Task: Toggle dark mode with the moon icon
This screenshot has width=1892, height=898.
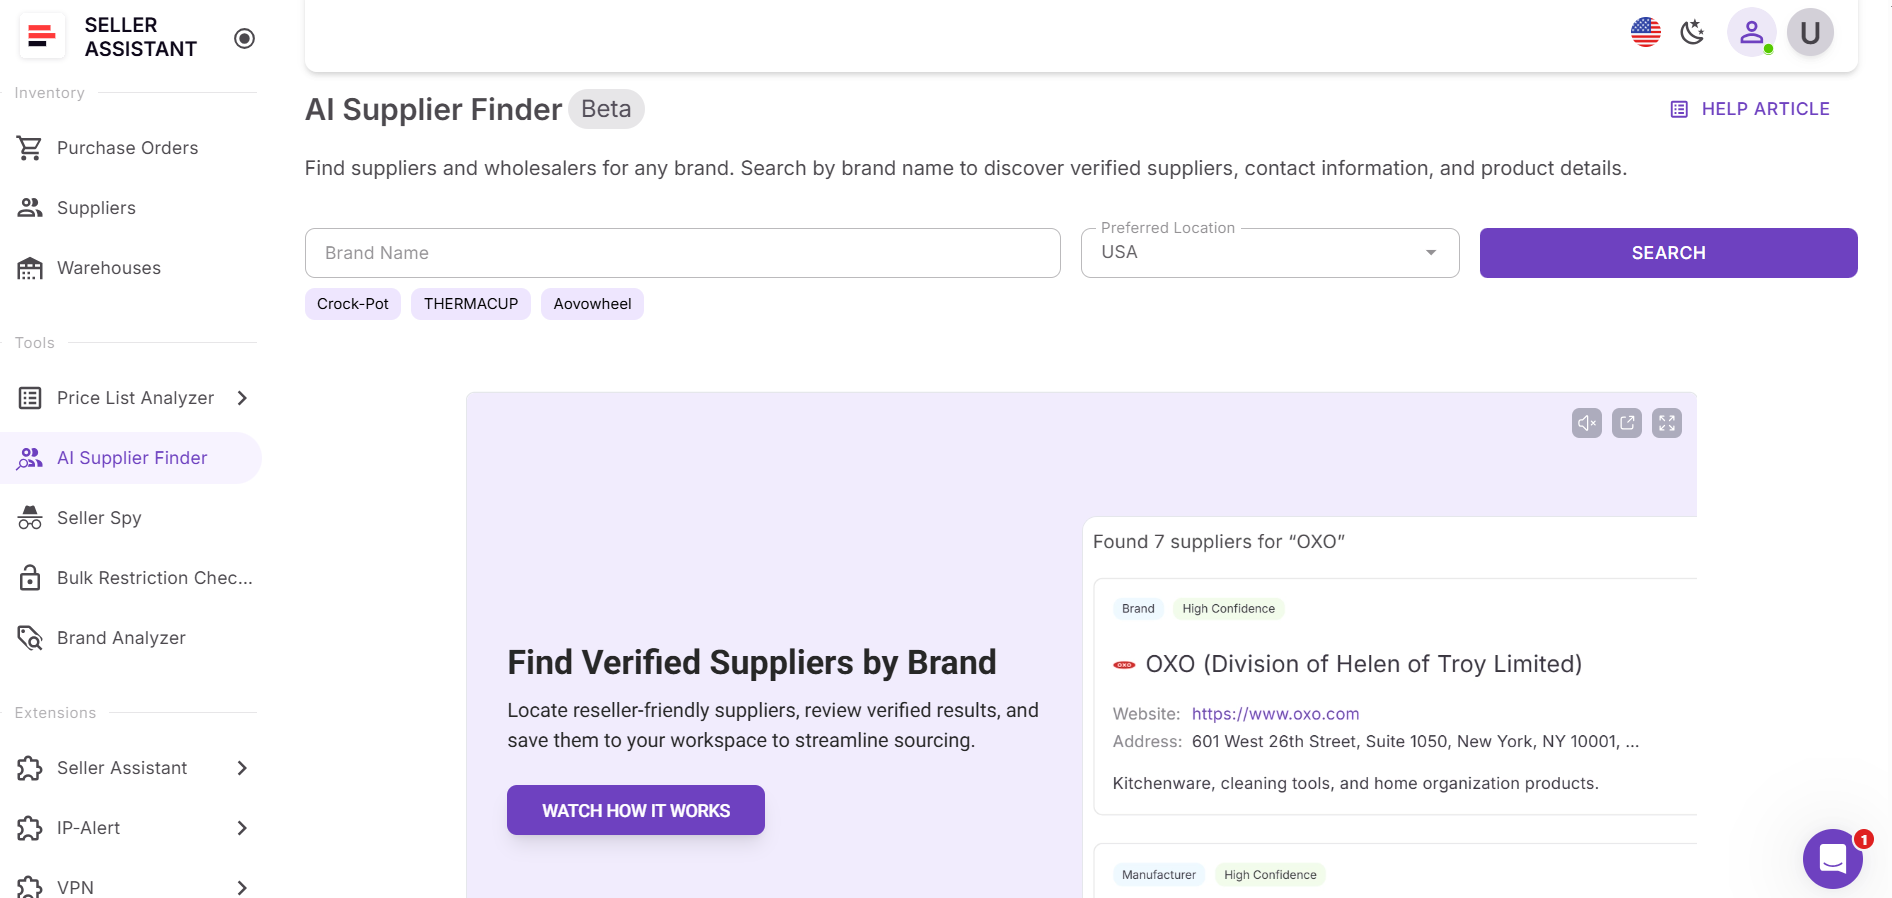Action: click(x=1693, y=32)
